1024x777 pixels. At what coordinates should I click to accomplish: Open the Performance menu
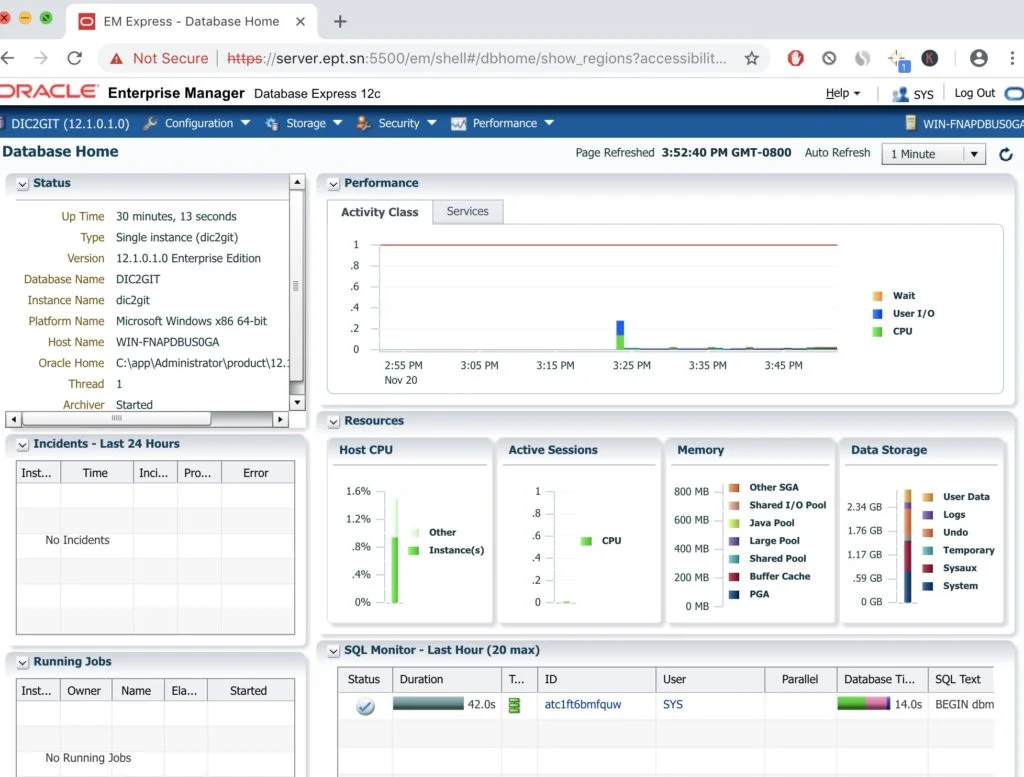pyautogui.click(x=503, y=123)
